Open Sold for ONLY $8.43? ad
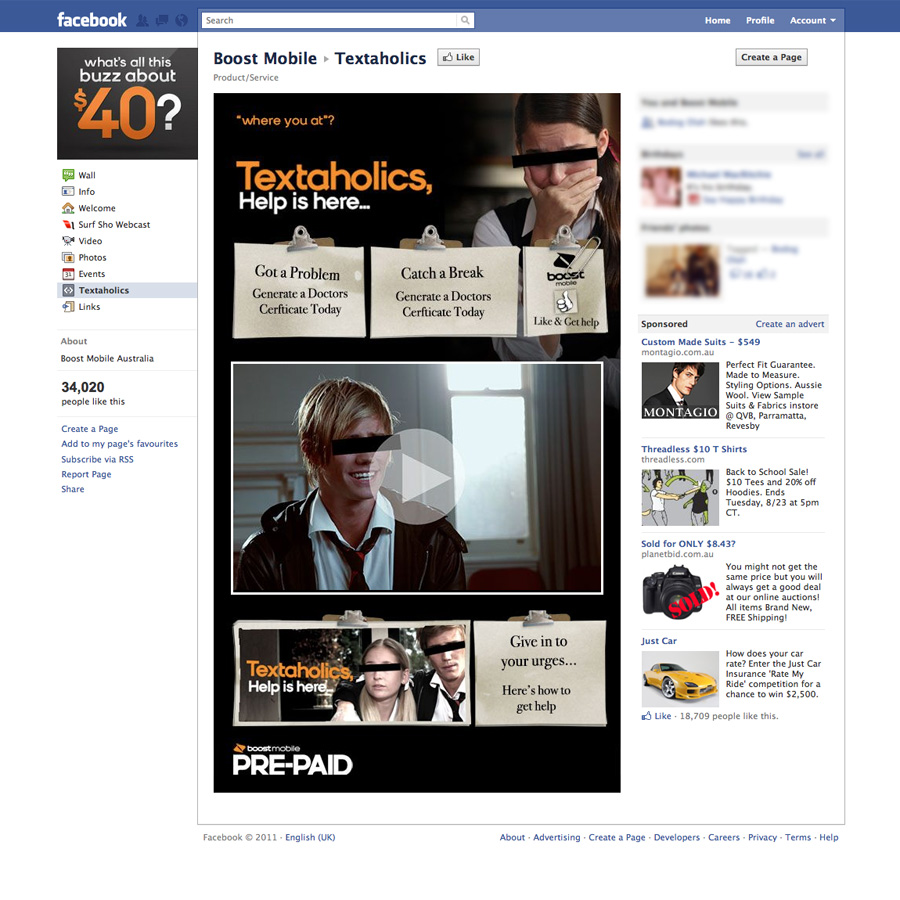 (x=688, y=544)
